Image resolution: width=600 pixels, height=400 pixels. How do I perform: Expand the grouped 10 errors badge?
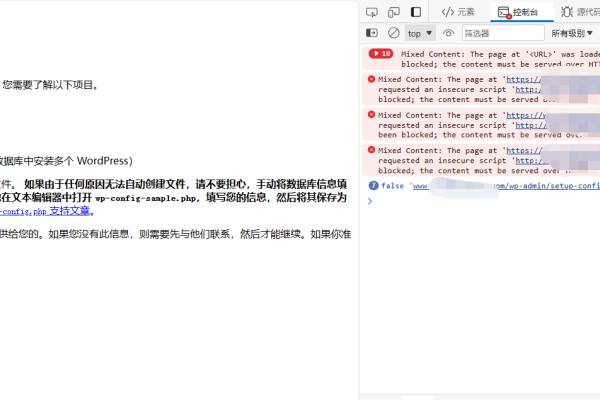(381, 54)
